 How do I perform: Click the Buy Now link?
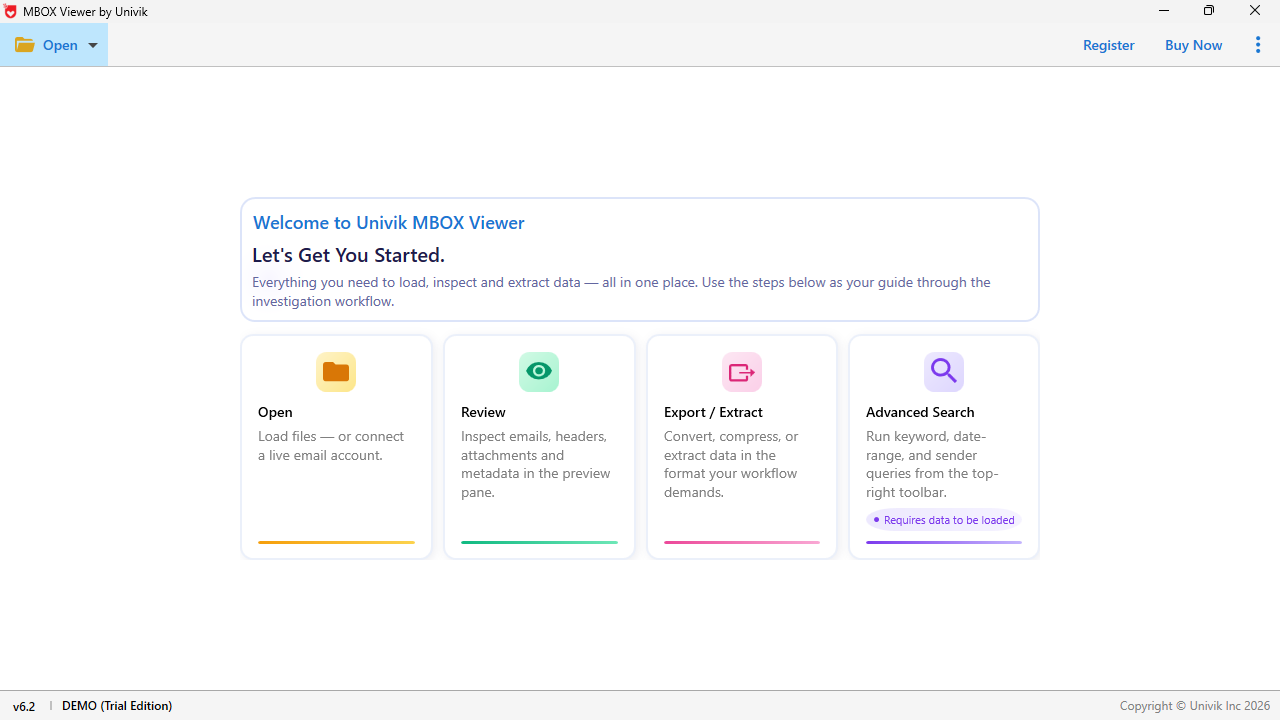[1193, 45]
